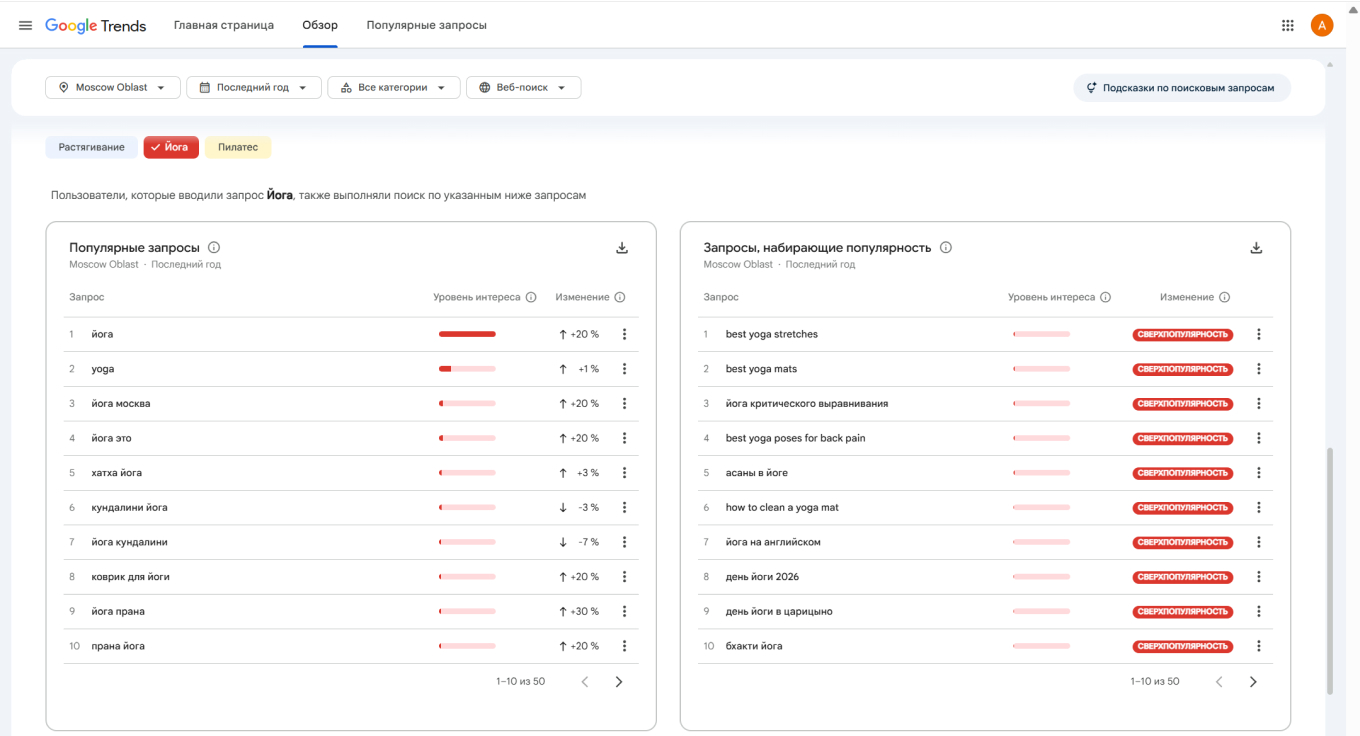
Task: Open more options for йога москва
Action: [624, 403]
